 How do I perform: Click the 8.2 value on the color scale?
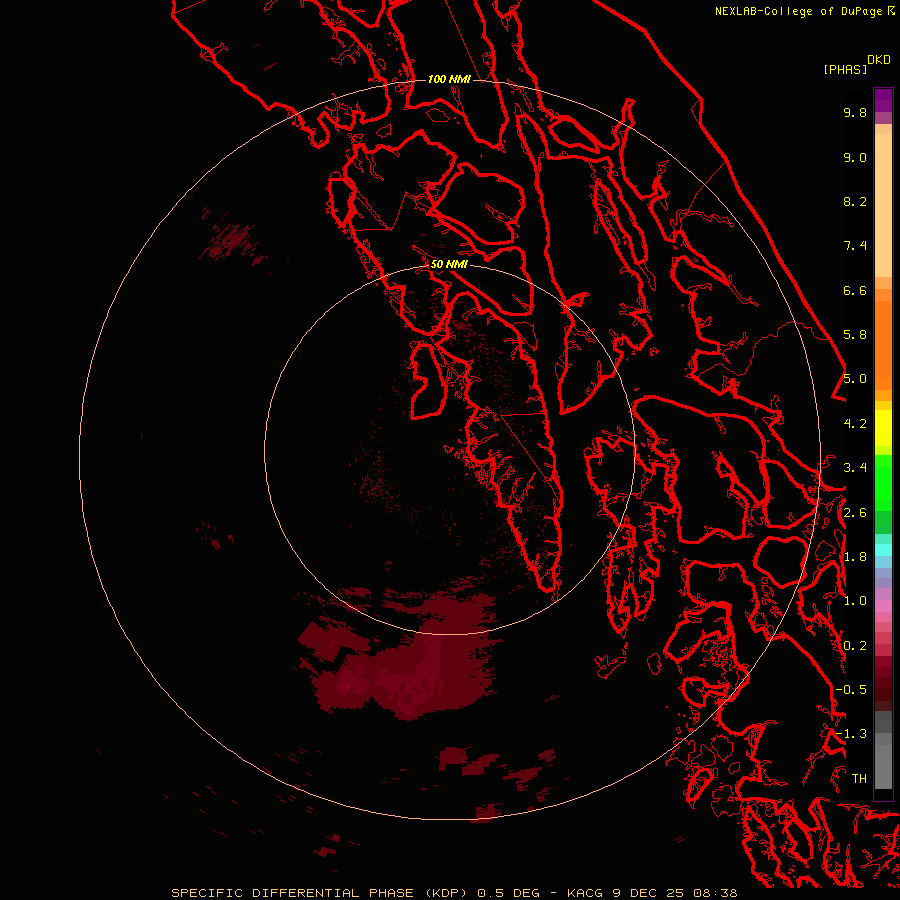[855, 201]
